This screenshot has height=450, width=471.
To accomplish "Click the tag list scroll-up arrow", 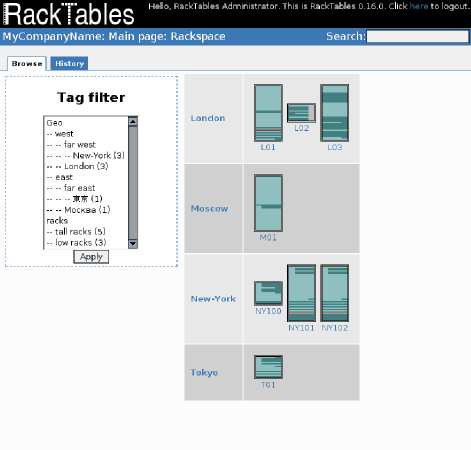I will coord(133,121).
